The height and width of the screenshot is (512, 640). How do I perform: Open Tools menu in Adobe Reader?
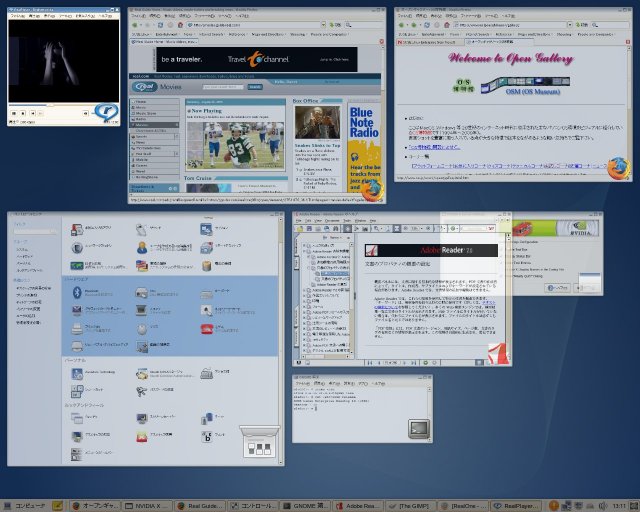(347, 220)
